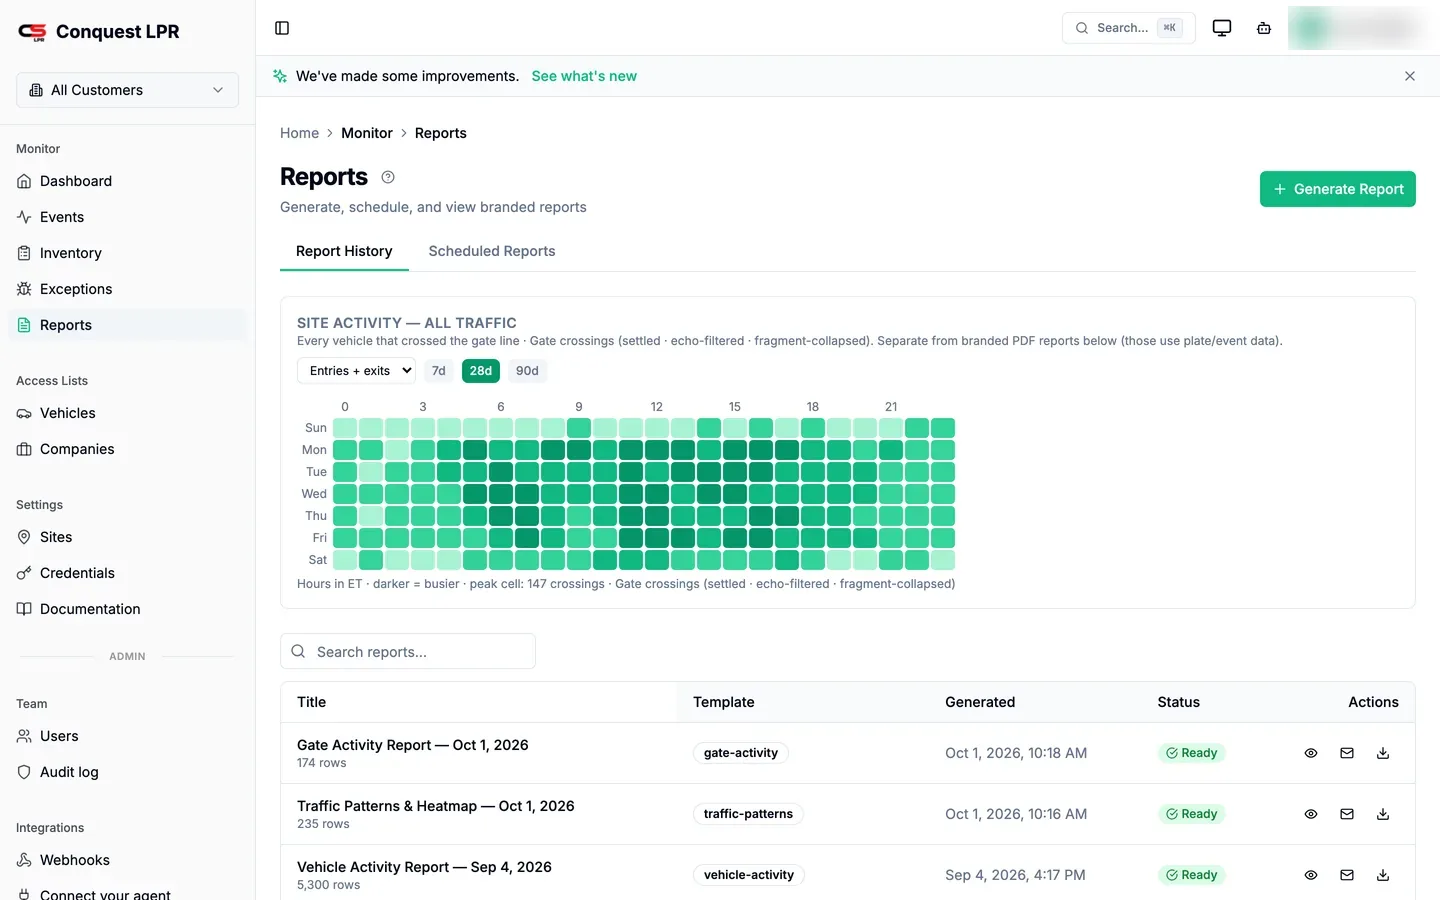Screen dimensions: 1440x900
Task: Open the global Search box
Action: tap(1129, 28)
